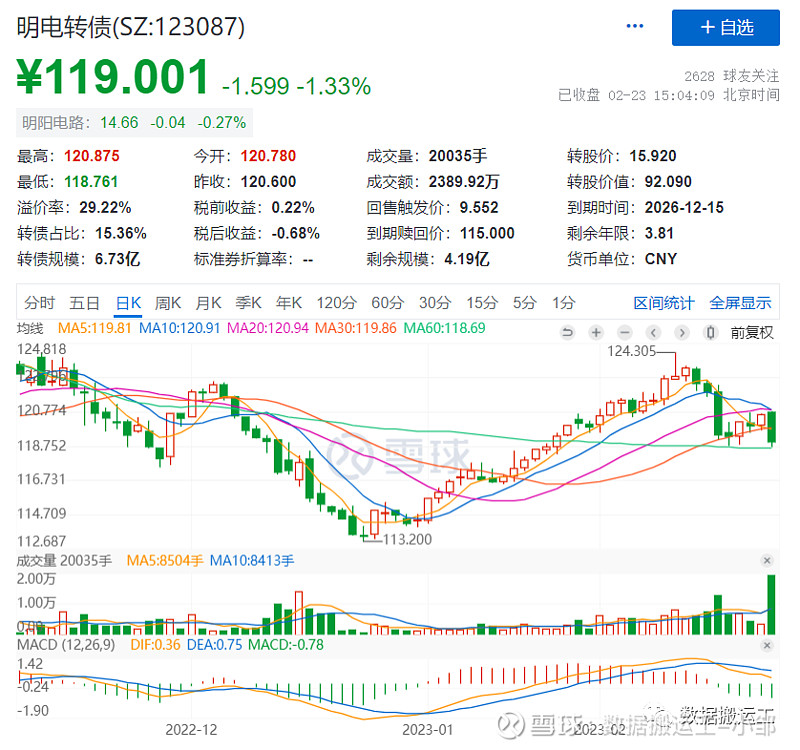Screen dimensions: 800x750
Task: Click the 转股价 value 15.920
Action: point(653,156)
